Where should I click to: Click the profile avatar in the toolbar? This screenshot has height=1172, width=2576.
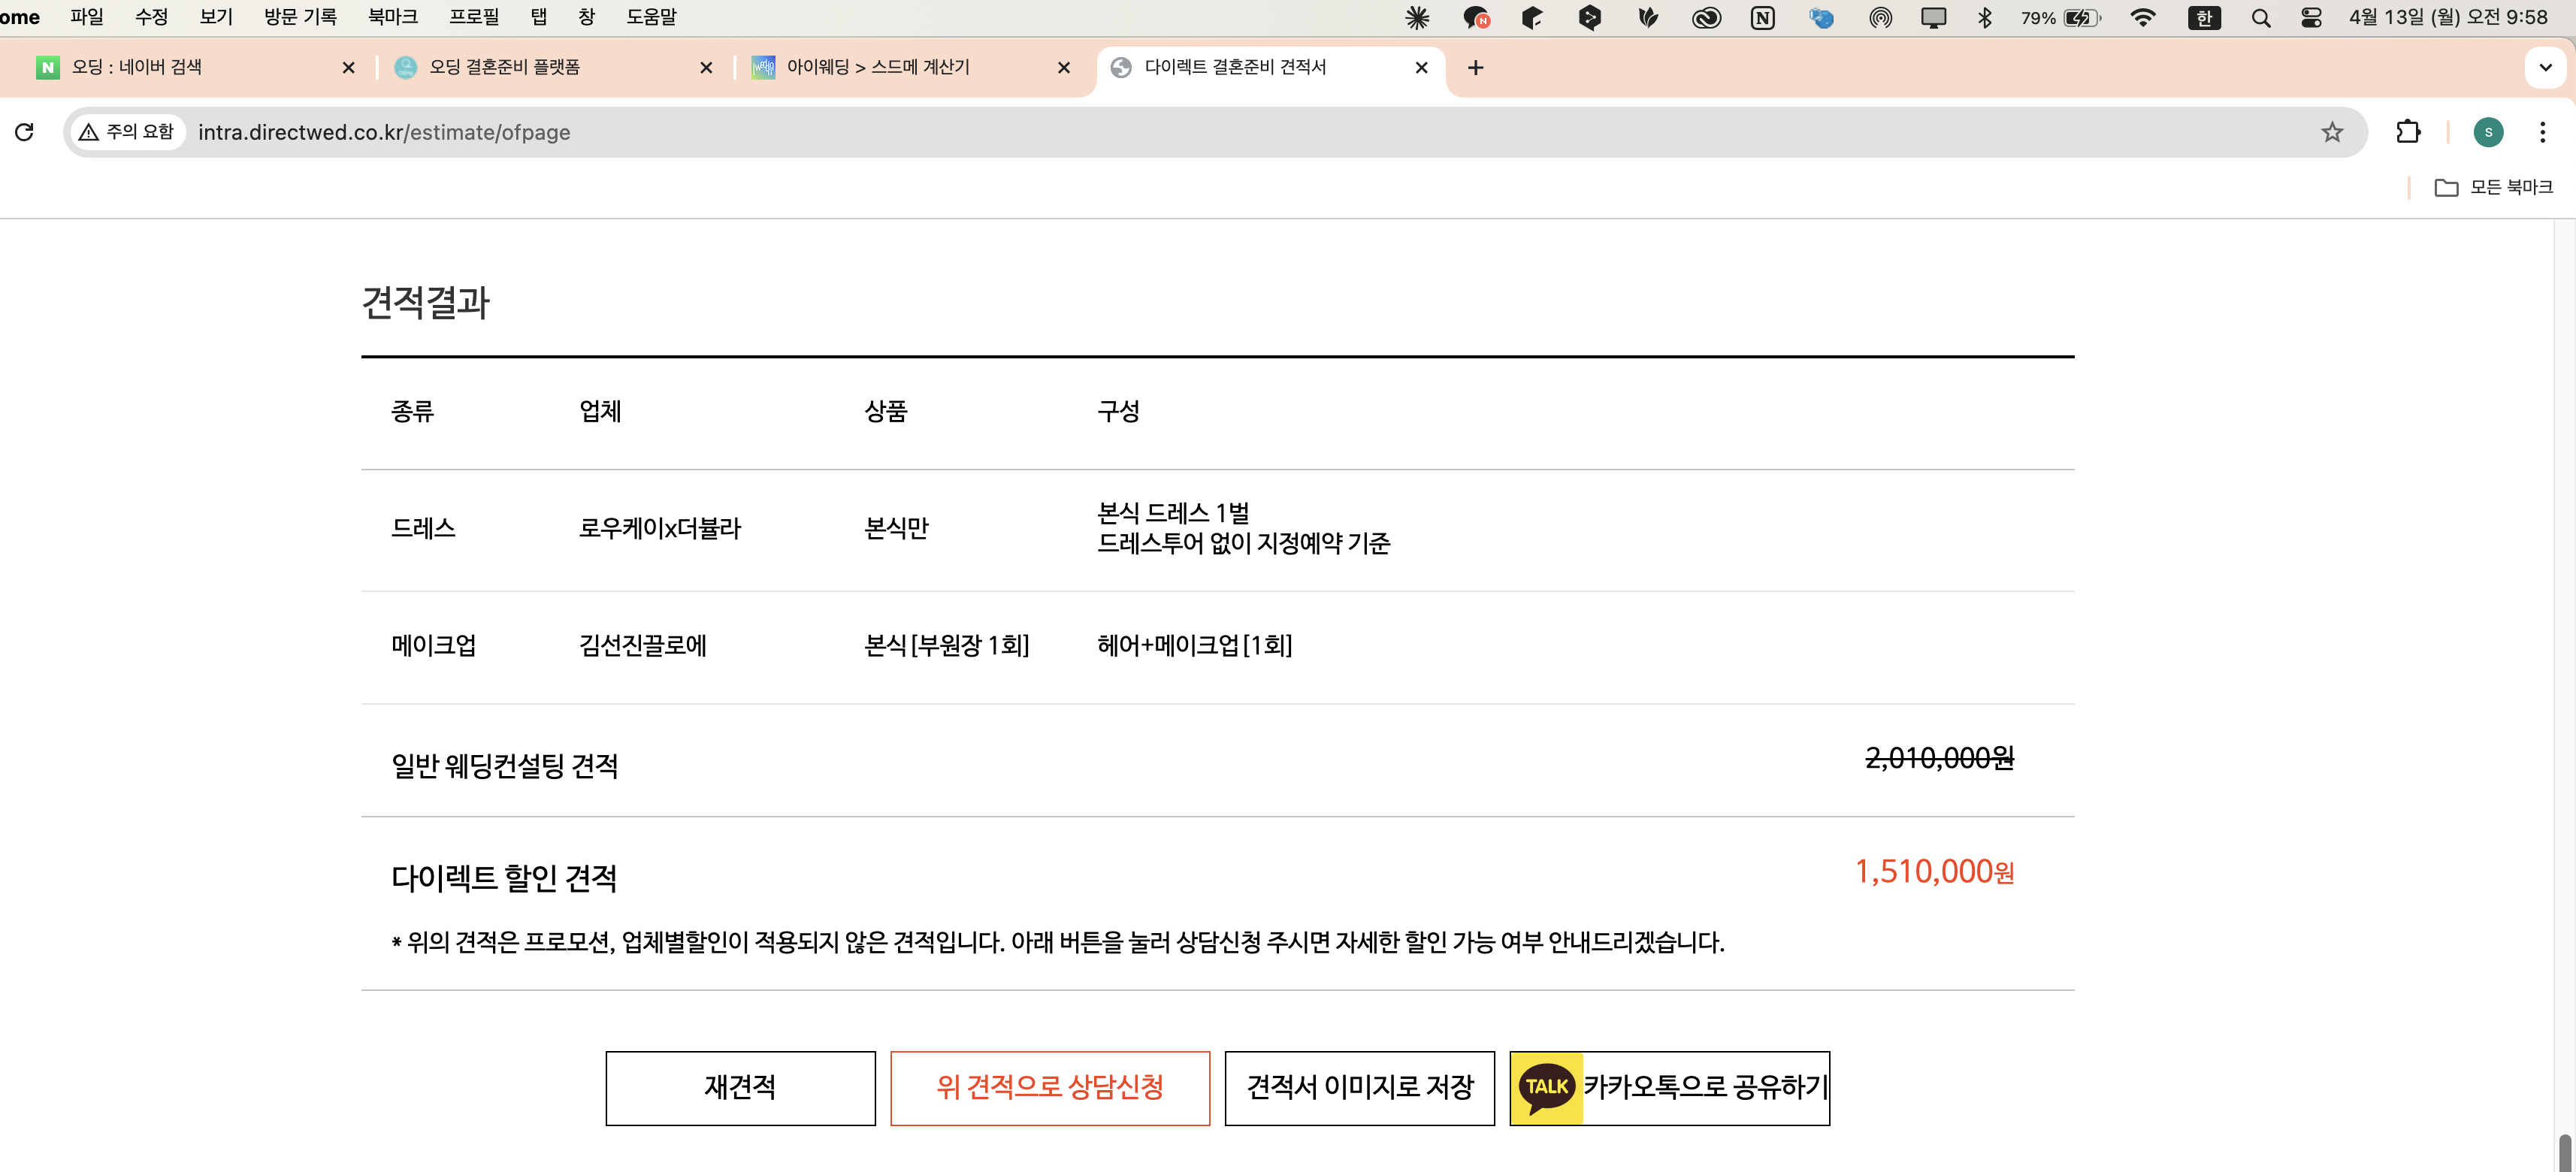[x=2489, y=131]
